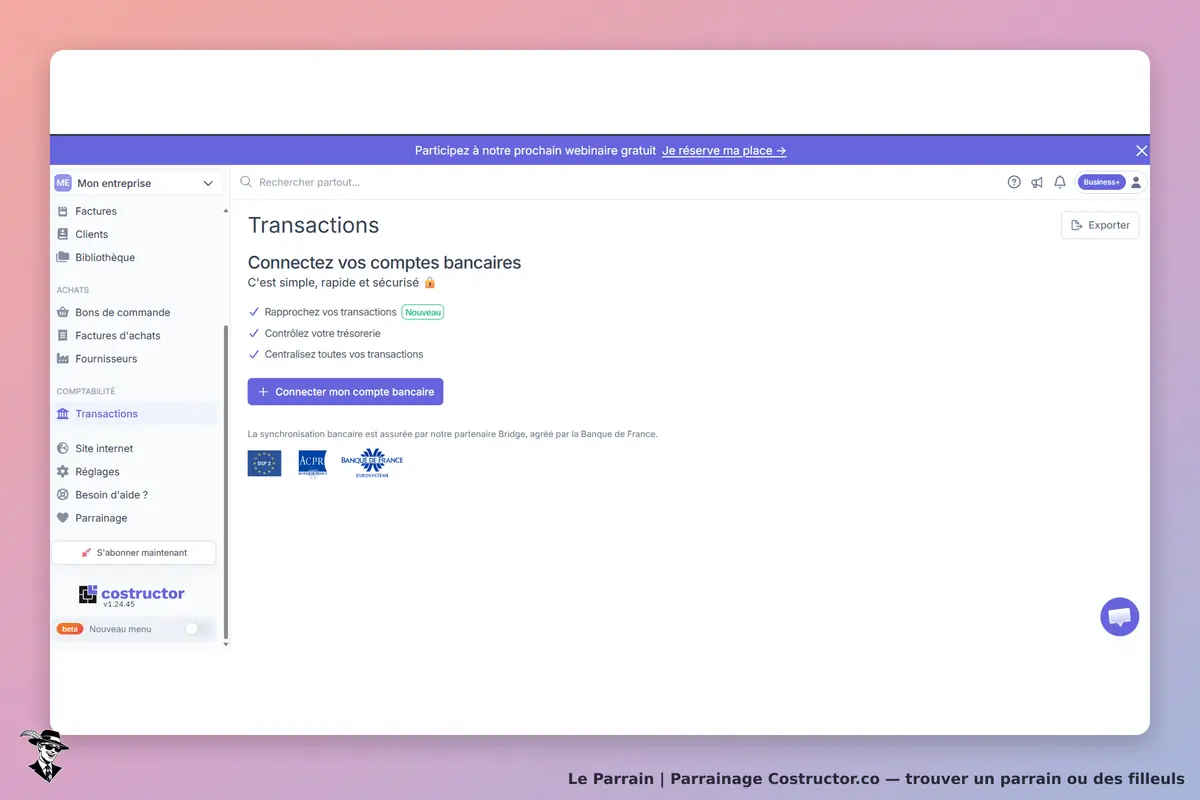The width and height of the screenshot is (1200, 800).
Task: Click the Bibliothèque folder icon
Action: click(63, 257)
